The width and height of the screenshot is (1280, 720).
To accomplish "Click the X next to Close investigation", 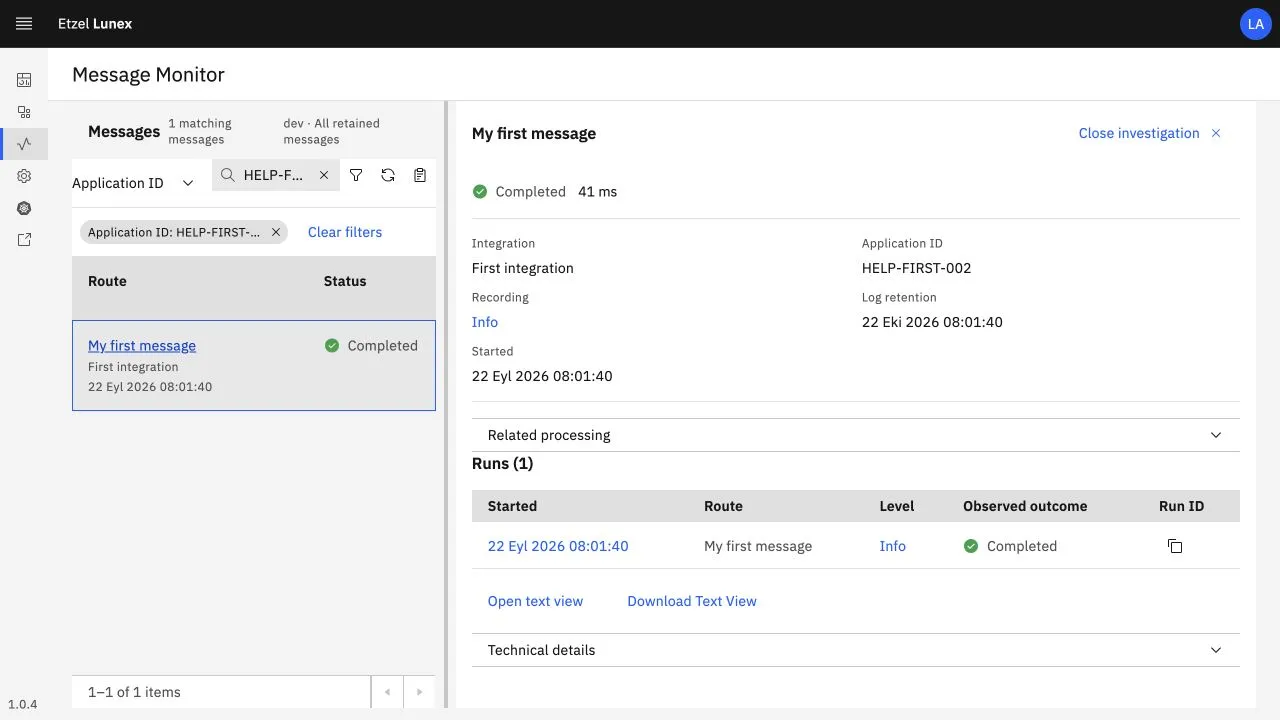I will [x=1216, y=133].
